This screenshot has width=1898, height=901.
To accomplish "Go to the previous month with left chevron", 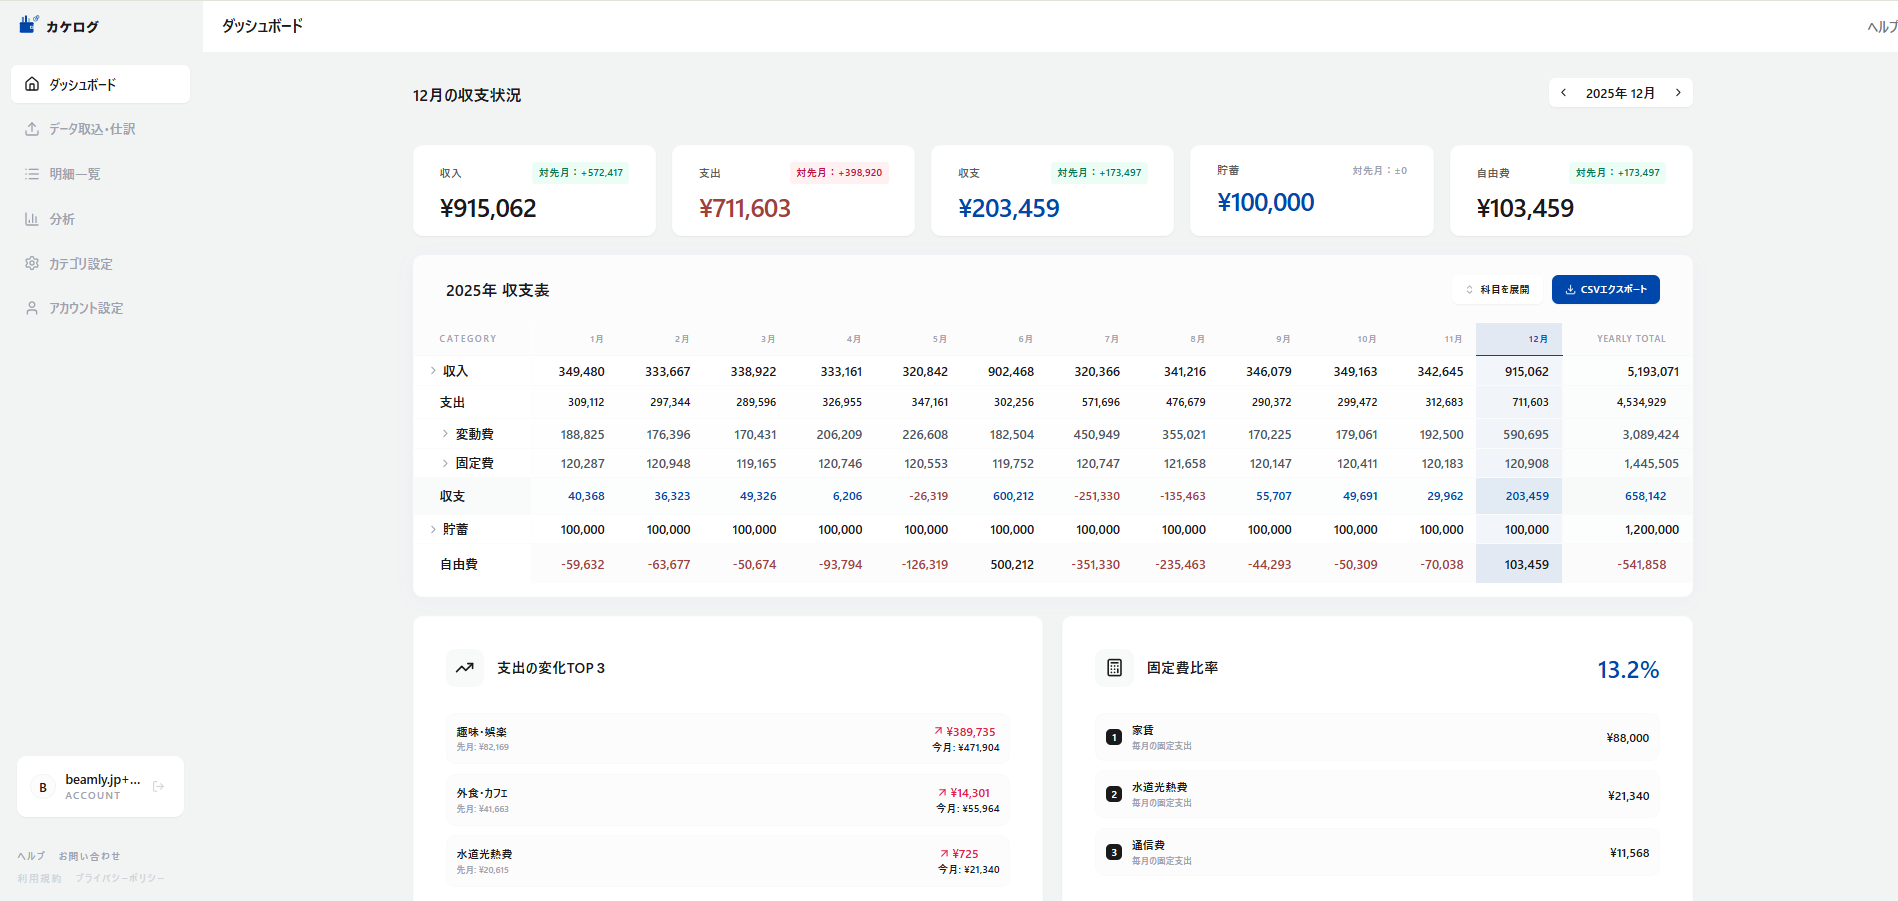I will pos(1564,92).
